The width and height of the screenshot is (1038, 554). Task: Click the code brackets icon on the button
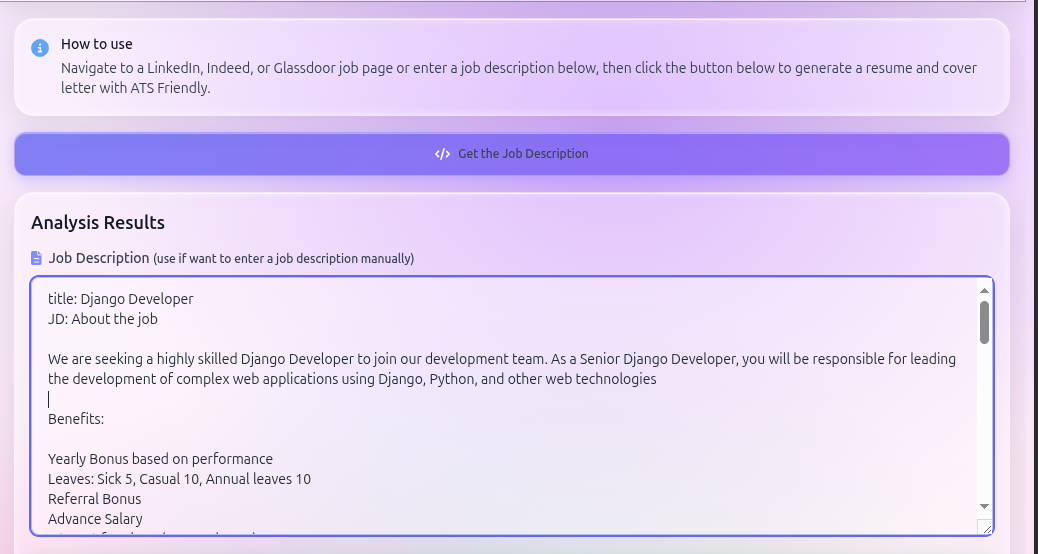coord(442,154)
